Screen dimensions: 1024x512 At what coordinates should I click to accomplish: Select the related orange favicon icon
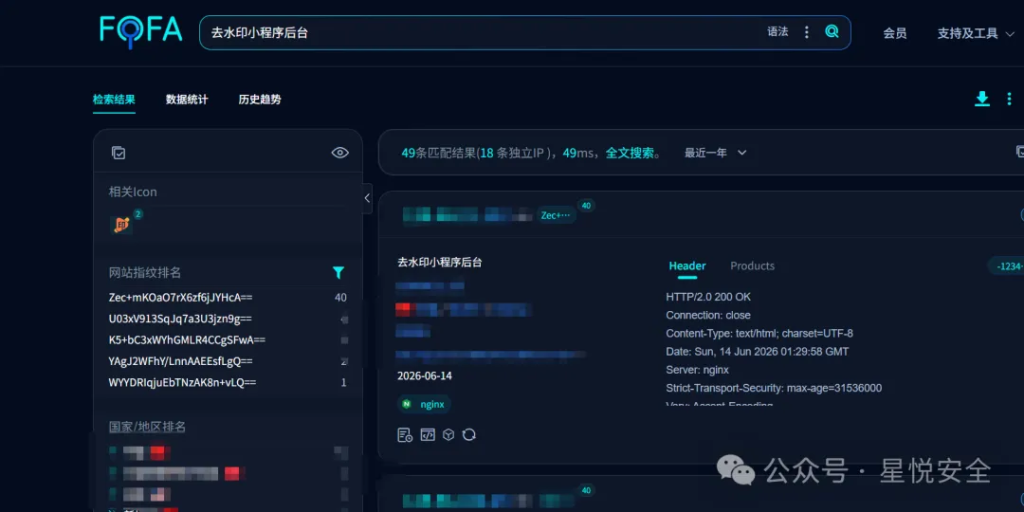coord(121,225)
